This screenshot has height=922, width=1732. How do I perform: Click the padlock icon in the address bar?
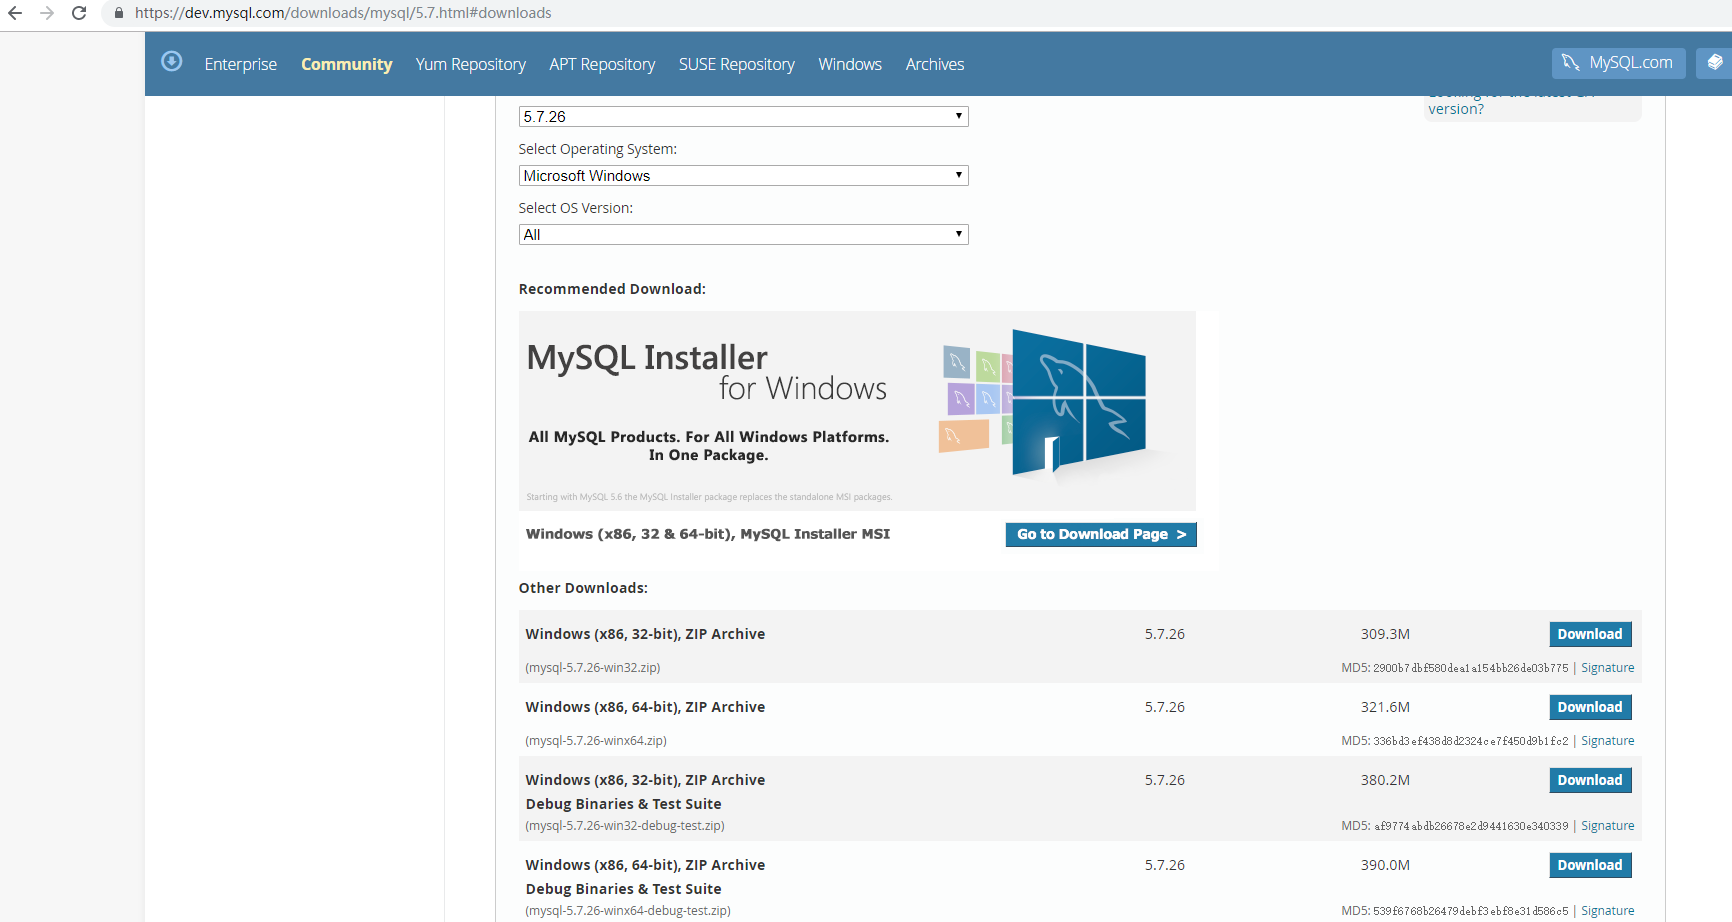(x=119, y=13)
